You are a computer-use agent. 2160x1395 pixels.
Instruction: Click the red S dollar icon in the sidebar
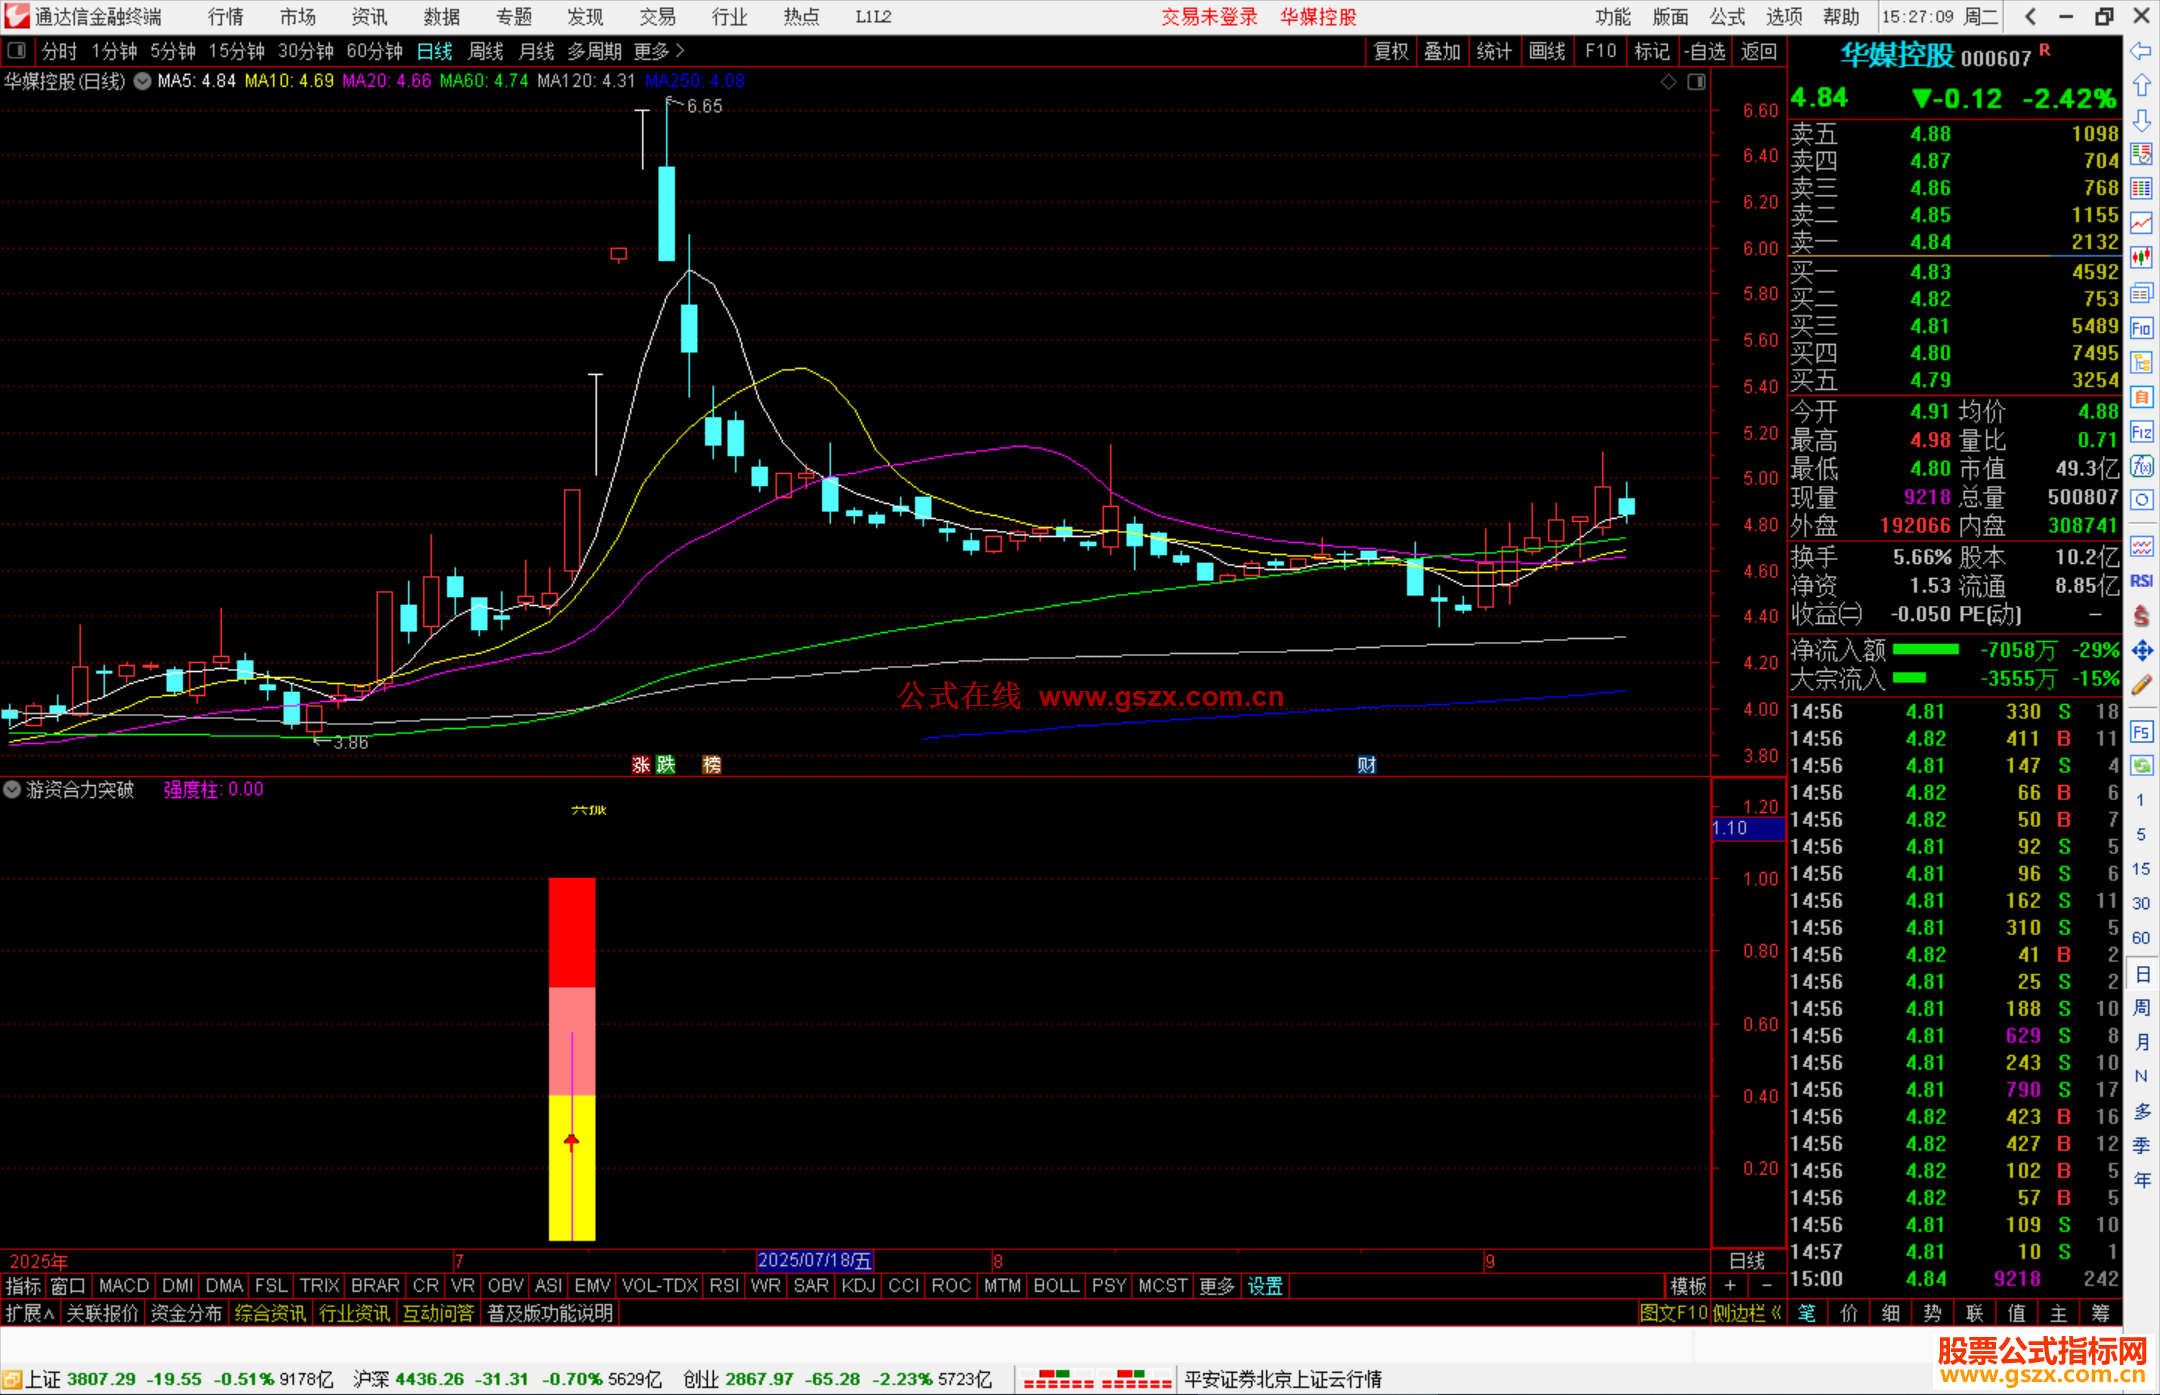pos(2141,616)
